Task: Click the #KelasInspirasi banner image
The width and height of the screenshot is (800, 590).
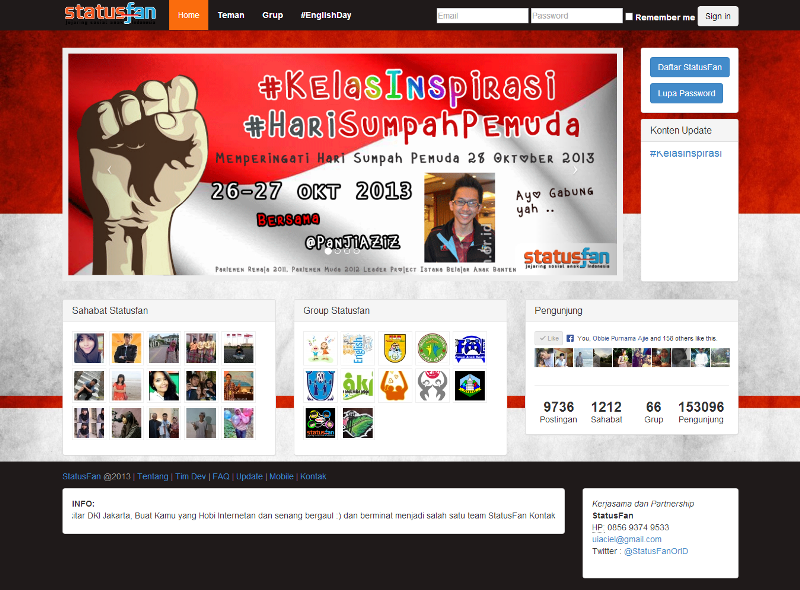Action: pyautogui.click(x=342, y=164)
